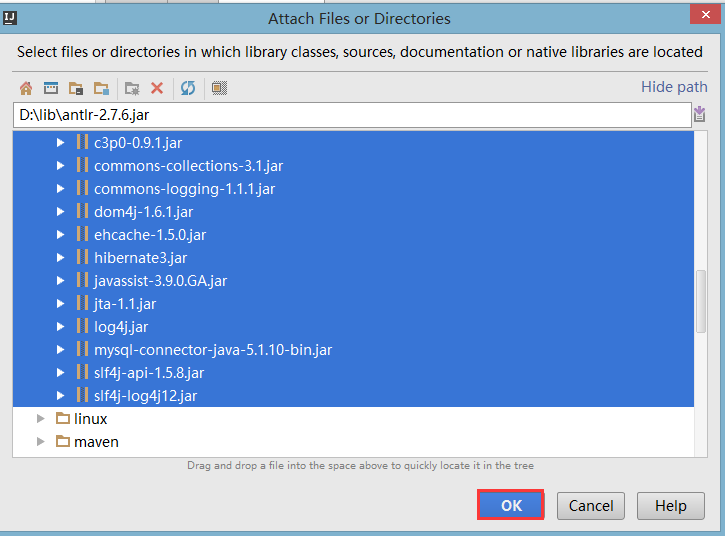Viewport: 725px width, 536px height.
Task: Click the New Folder toolbar icon
Action: click(132, 88)
